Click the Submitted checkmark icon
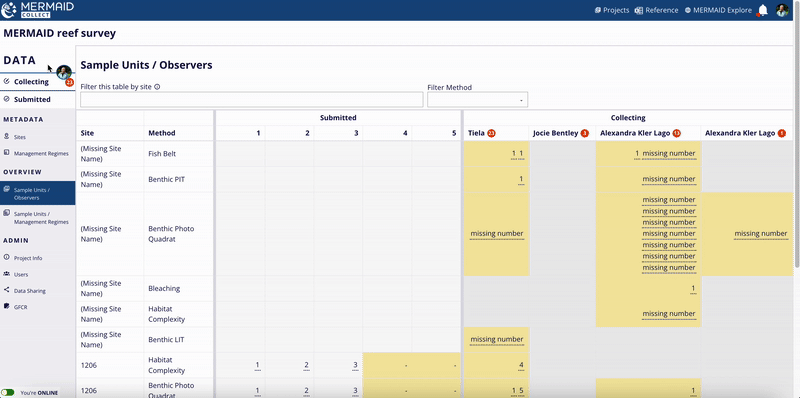This screenshot has width=800, height=398. 7,99
